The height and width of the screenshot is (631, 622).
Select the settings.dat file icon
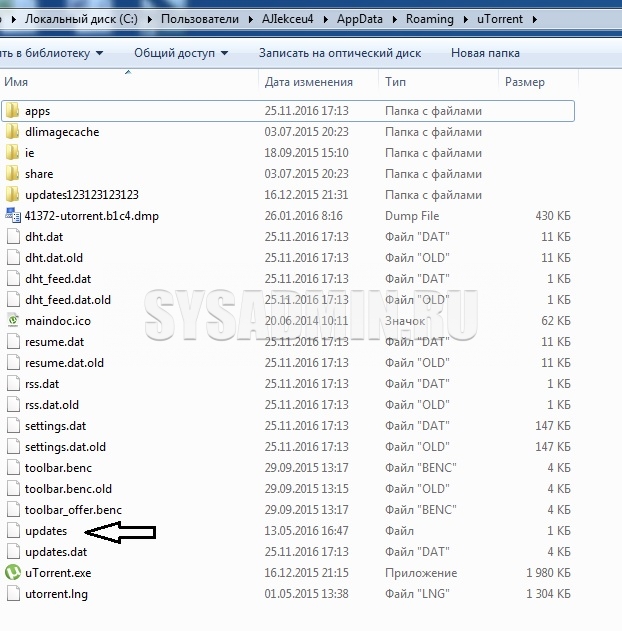click(13, 426)
